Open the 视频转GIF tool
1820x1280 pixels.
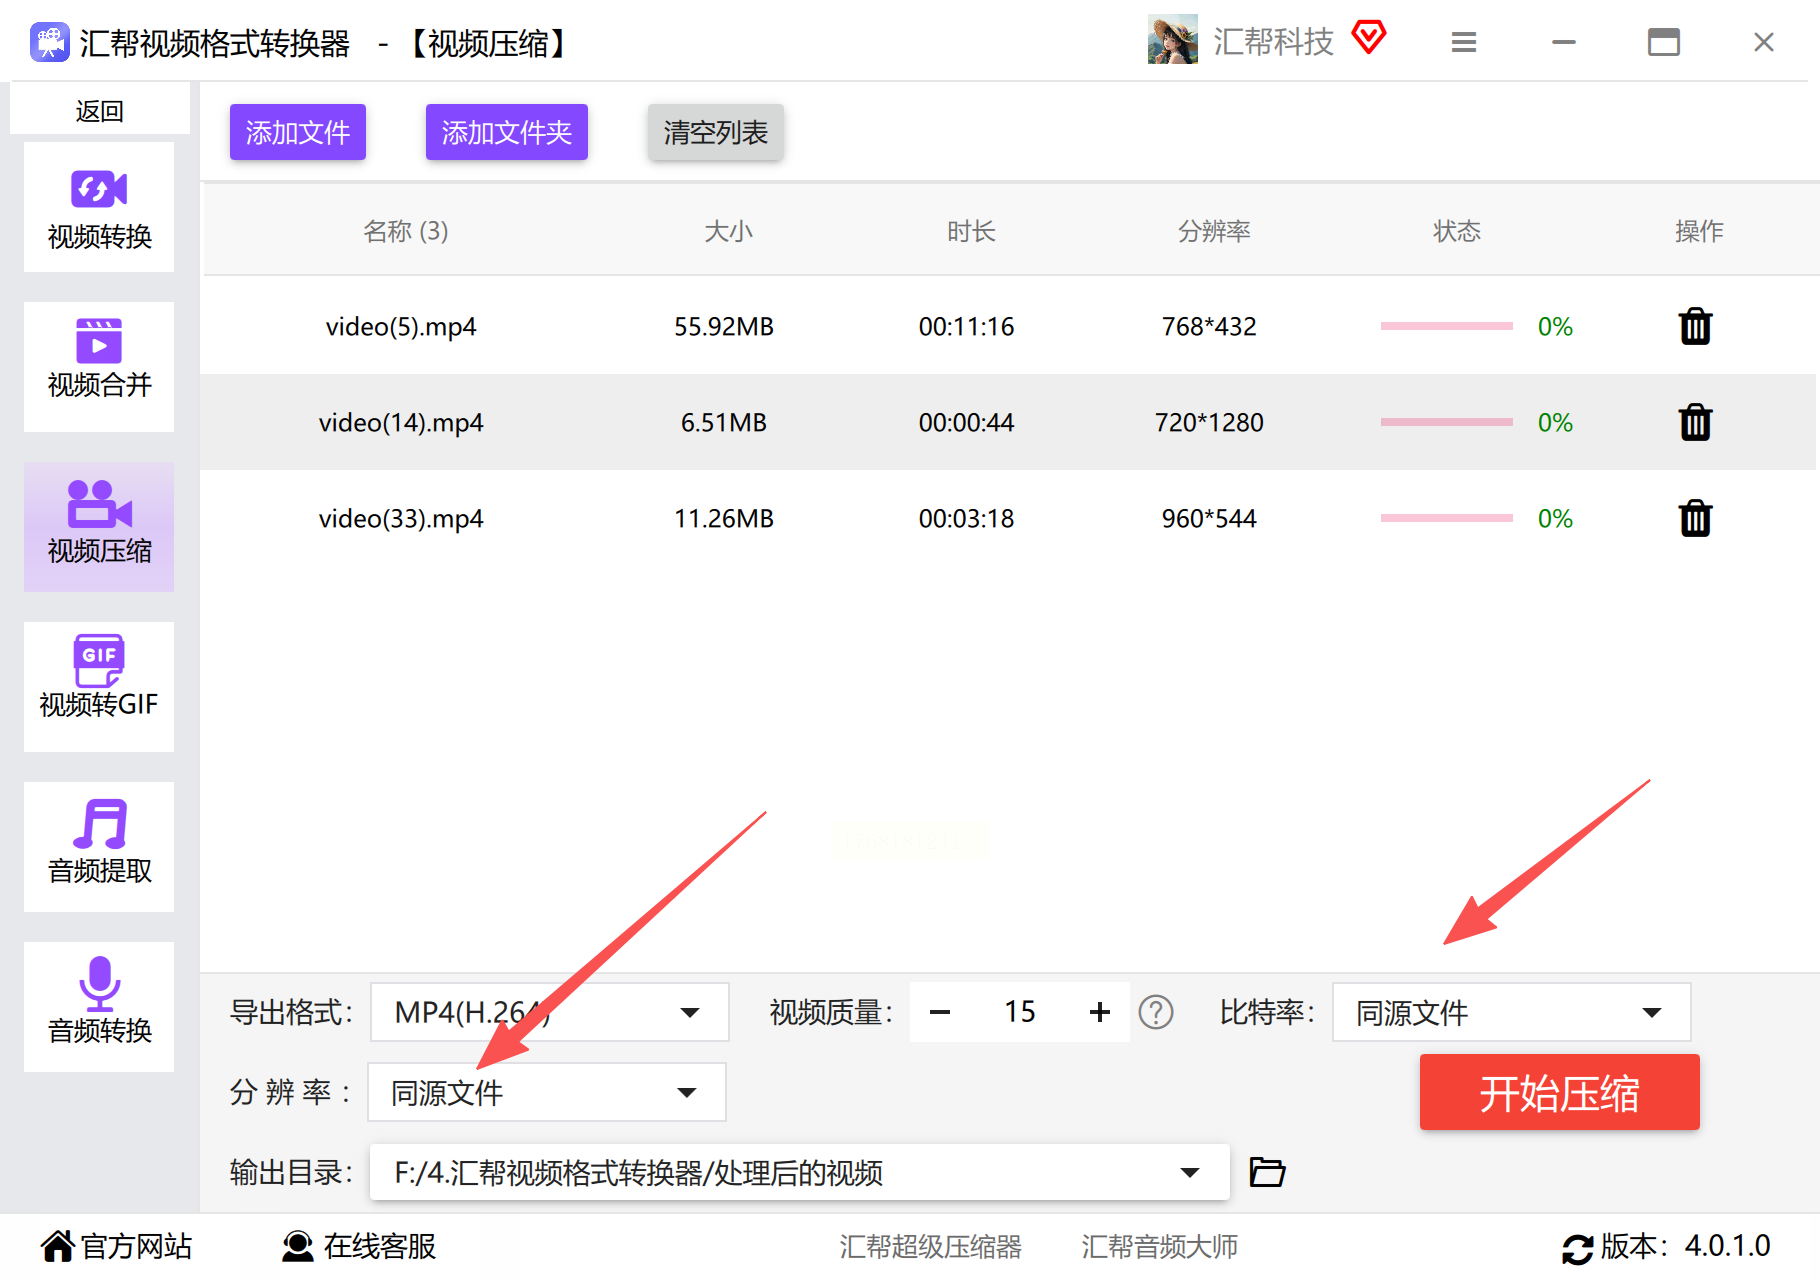pyautogui.click(x=99, y=687)
